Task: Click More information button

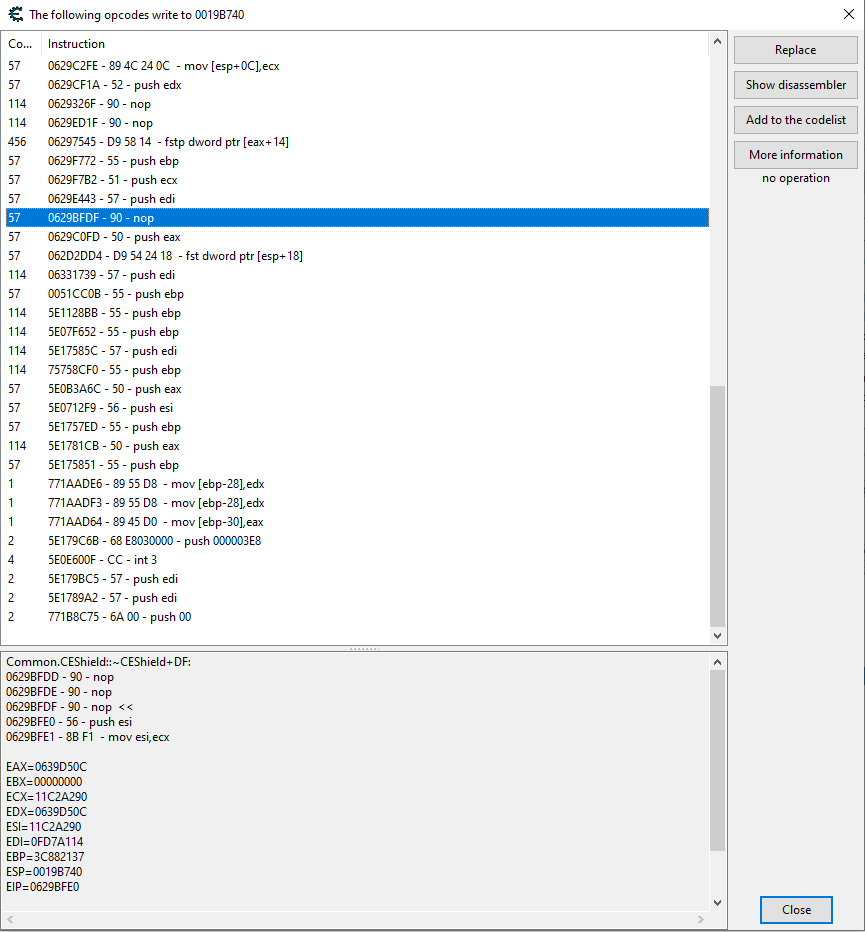Action: coord(795,155)
